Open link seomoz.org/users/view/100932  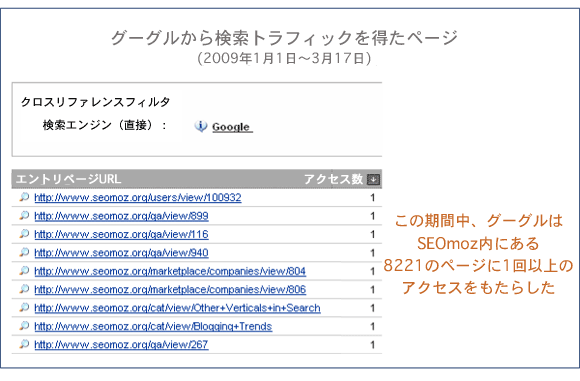point(138,198)
